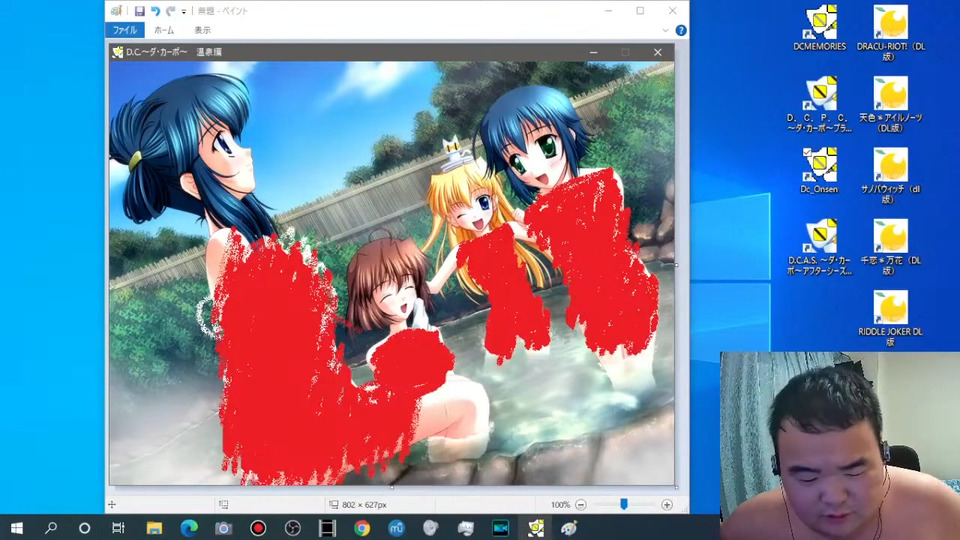The image size is (960, 540).
Task: Click the red record button app on the taskbar
Action: [258, 528]
